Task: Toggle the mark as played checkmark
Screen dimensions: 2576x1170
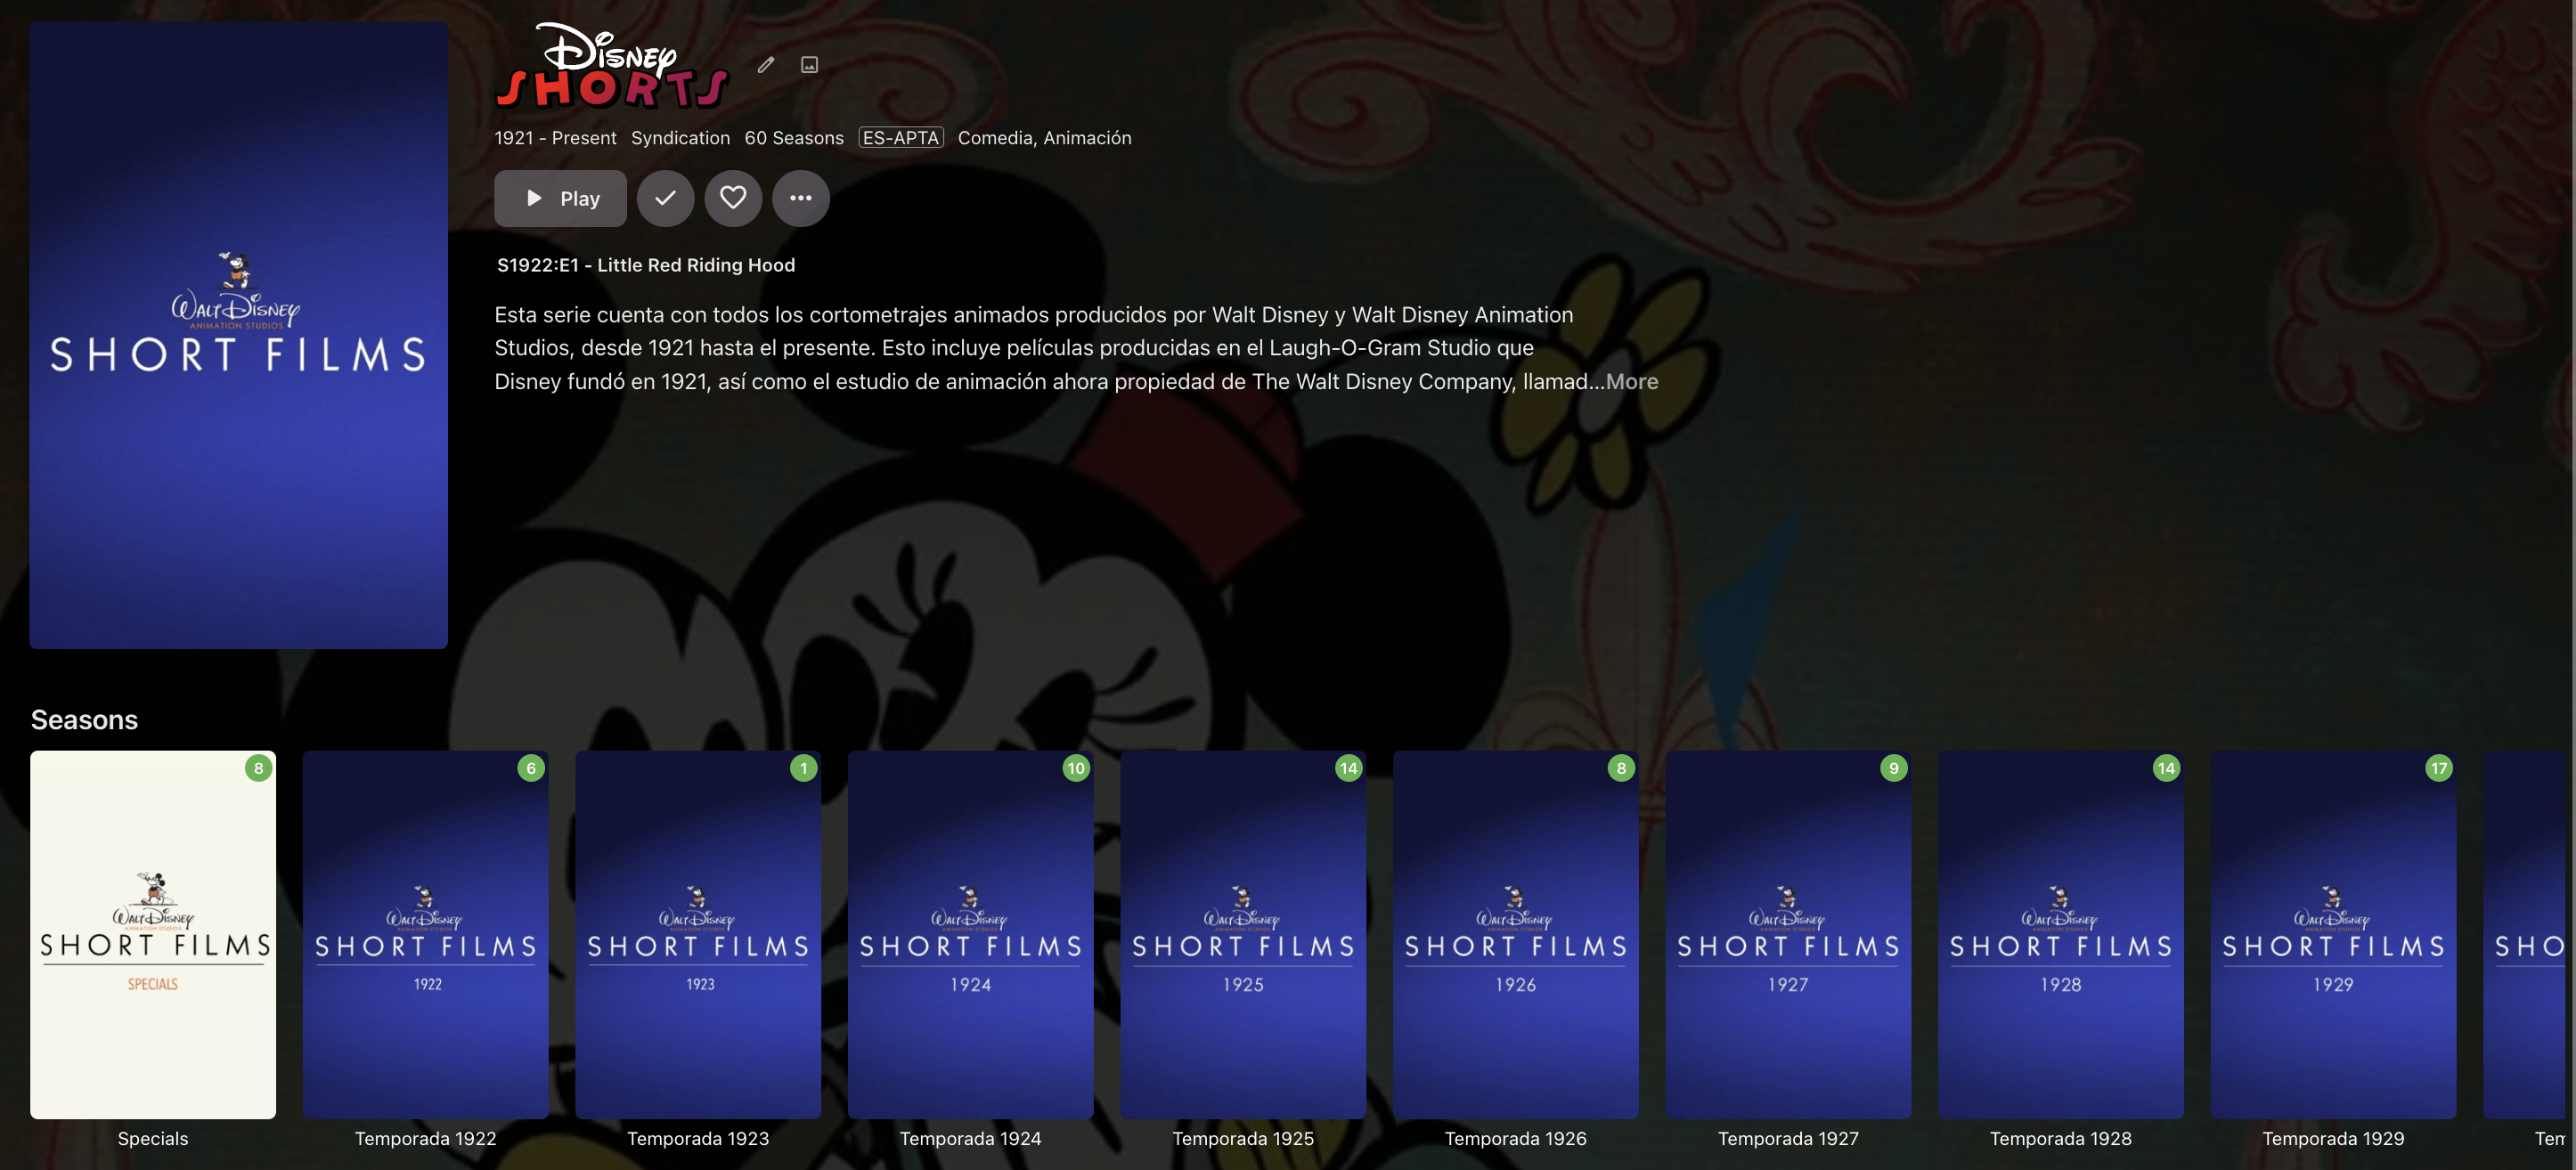Action: tap(665, 198)
